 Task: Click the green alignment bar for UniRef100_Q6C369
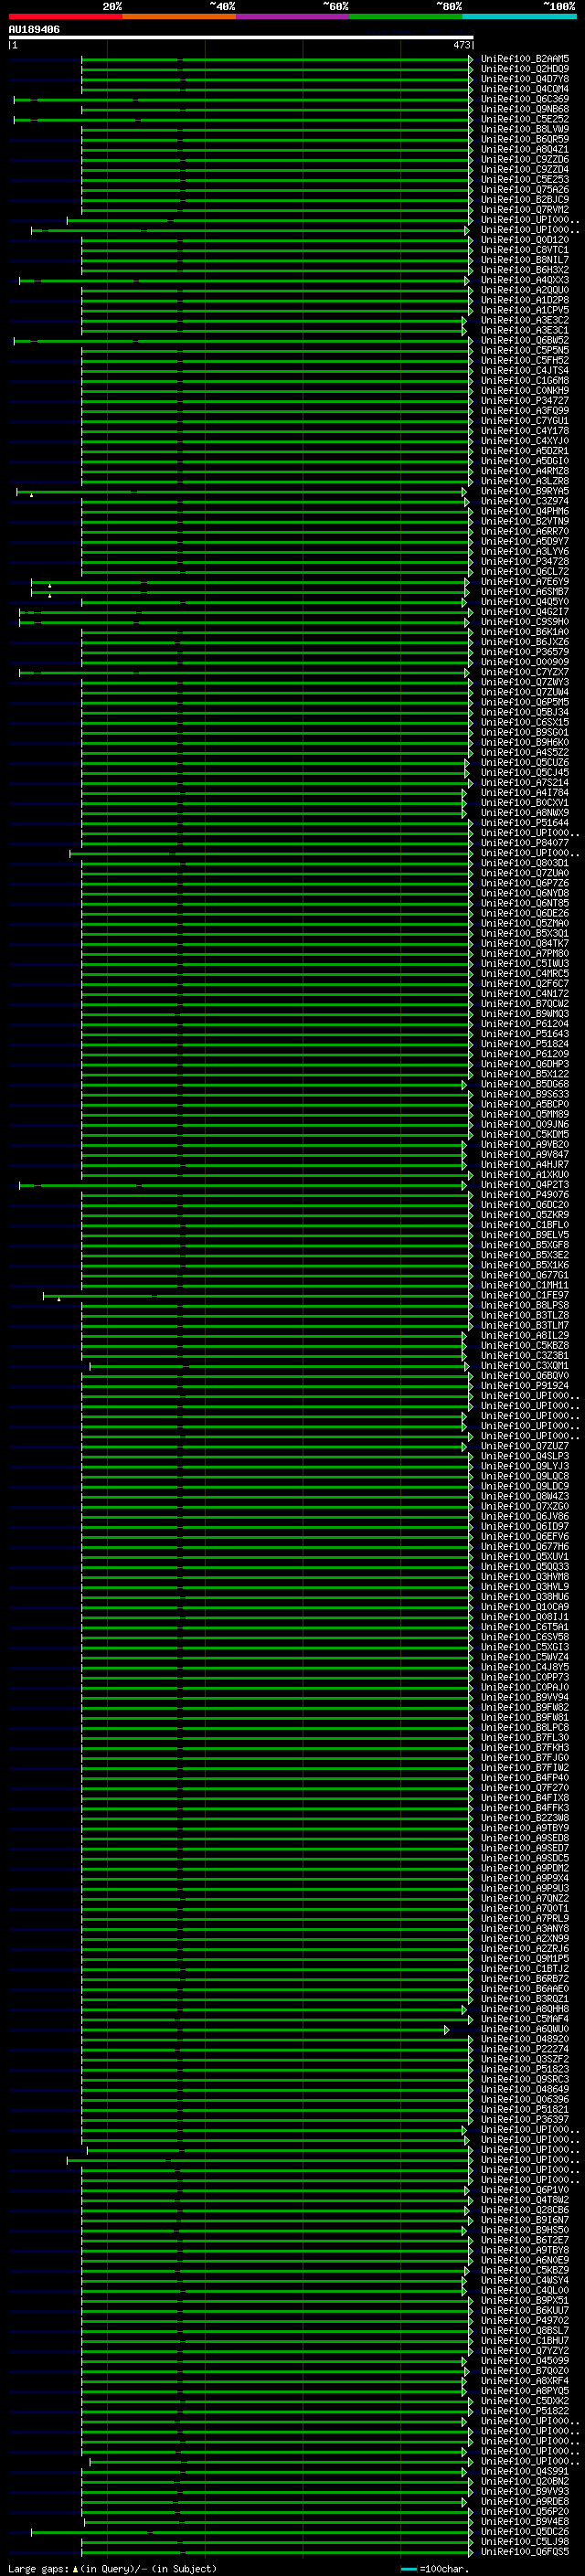(x=243, y=99)
